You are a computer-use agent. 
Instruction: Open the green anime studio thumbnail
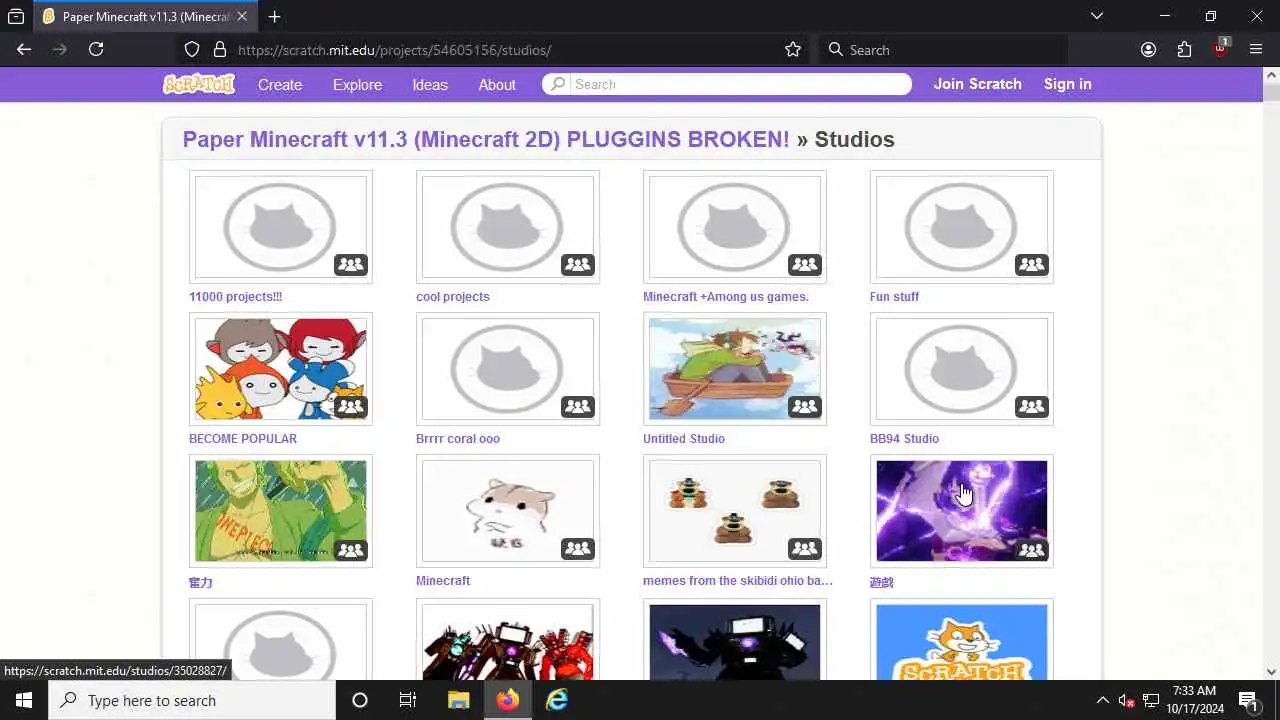click(x=281, y=511)
